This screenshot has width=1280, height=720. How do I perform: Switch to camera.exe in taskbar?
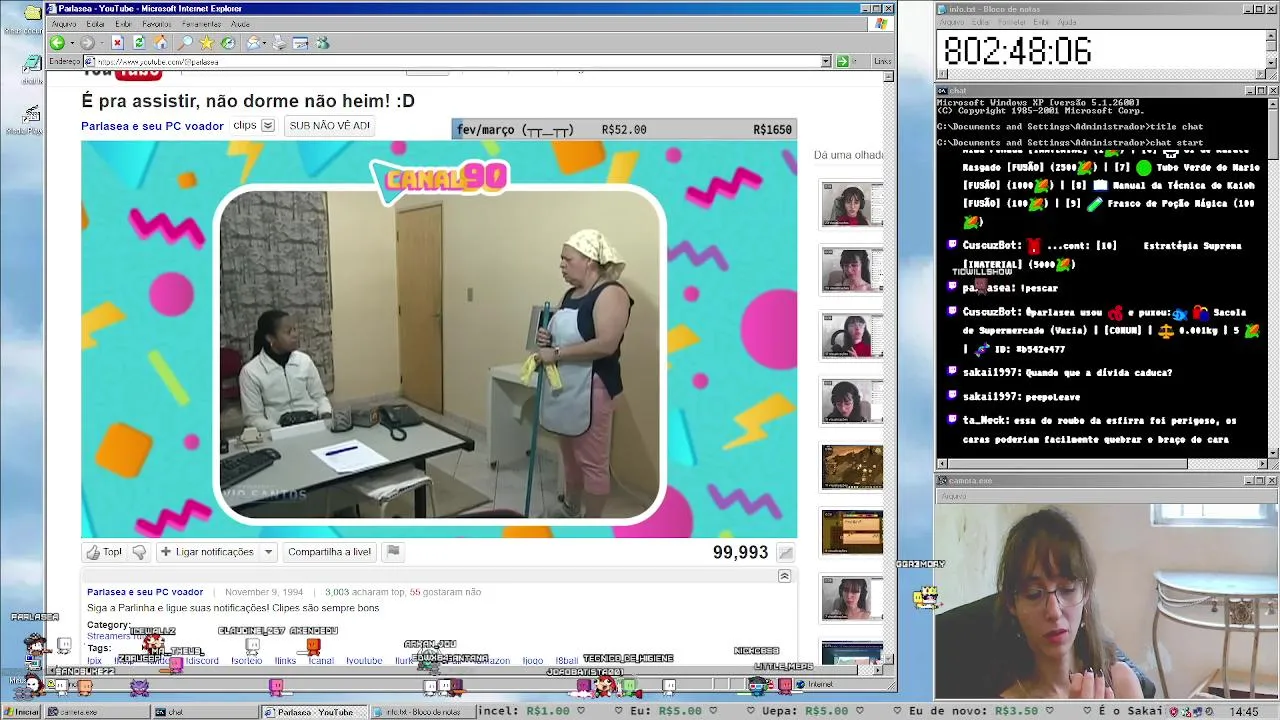97,712
